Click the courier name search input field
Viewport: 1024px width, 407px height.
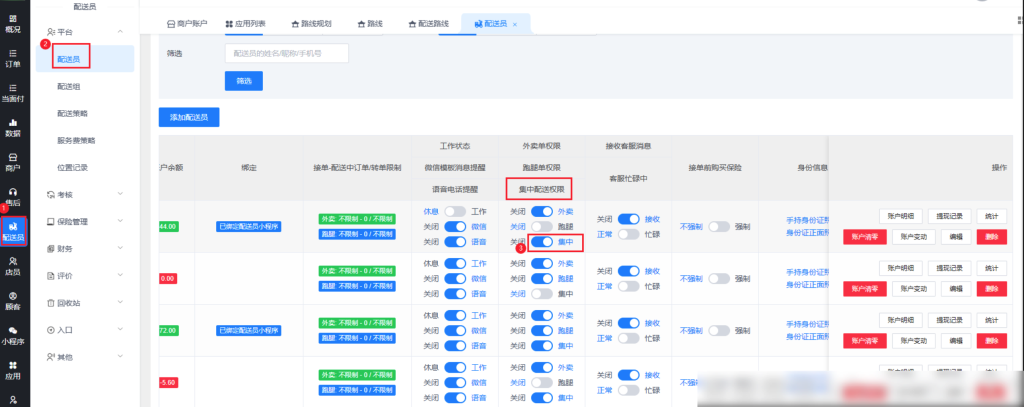[286, 53]
